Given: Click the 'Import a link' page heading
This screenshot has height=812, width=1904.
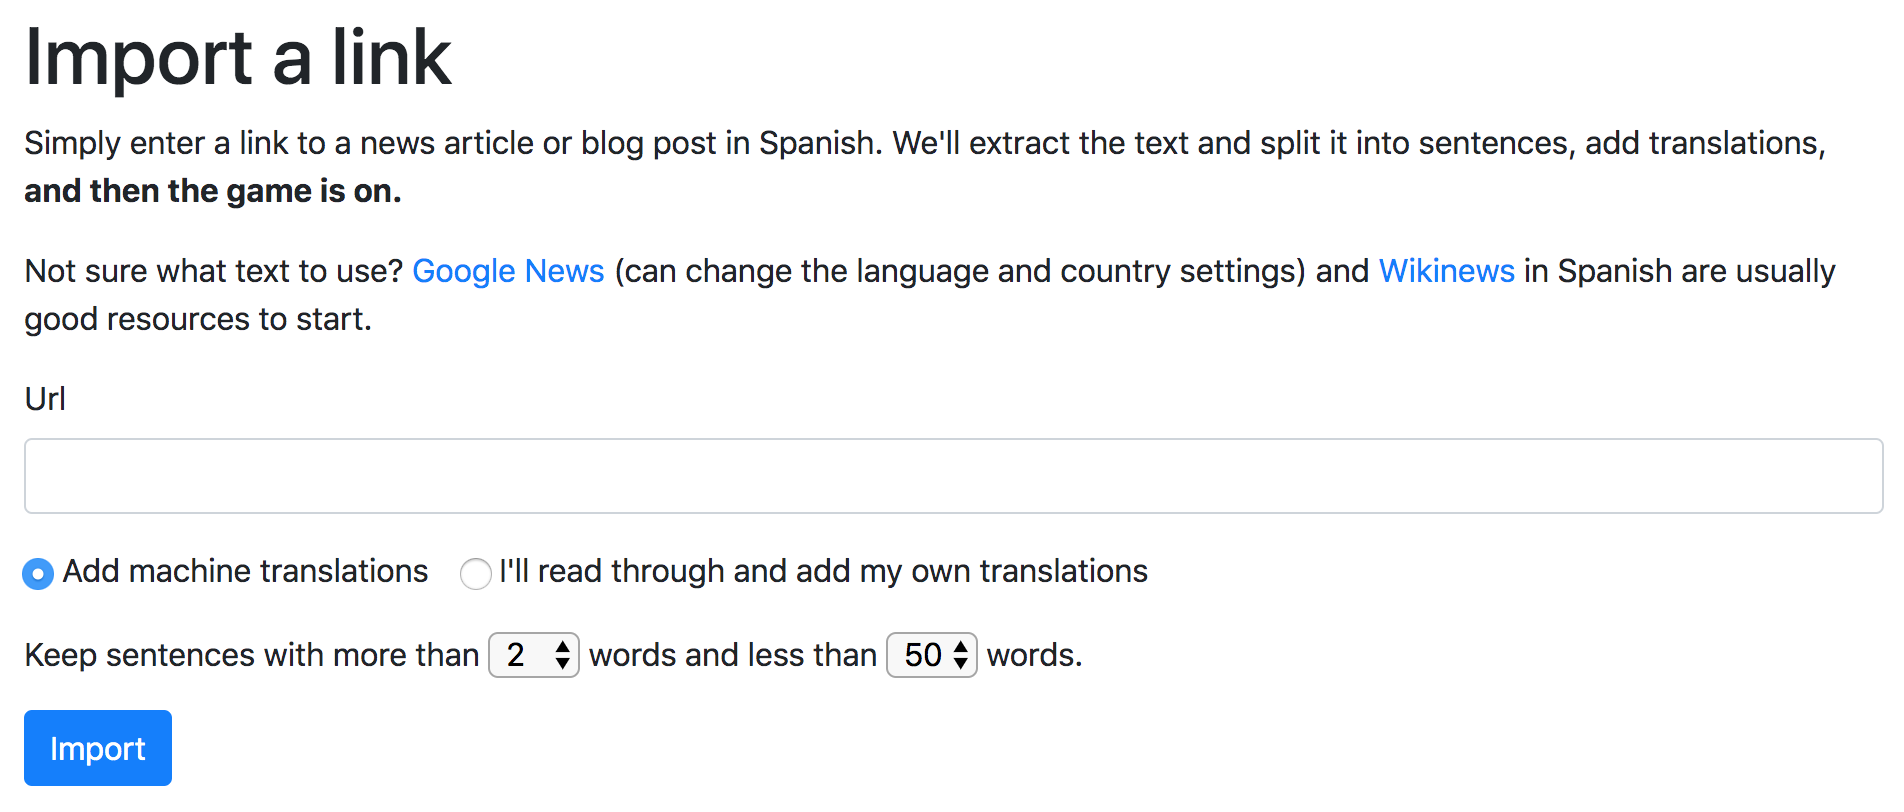Looking at the screenshot, I should tap(238, 57).
